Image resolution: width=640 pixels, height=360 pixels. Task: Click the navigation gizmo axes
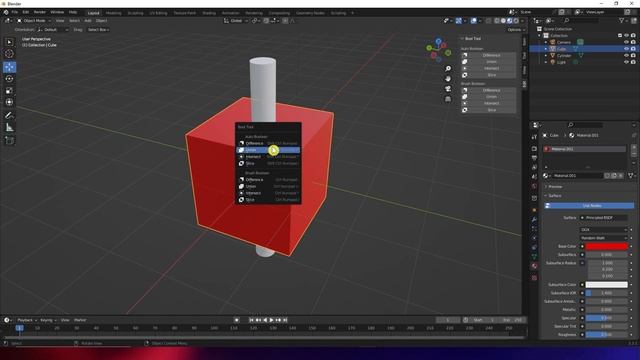pos(439,50)
